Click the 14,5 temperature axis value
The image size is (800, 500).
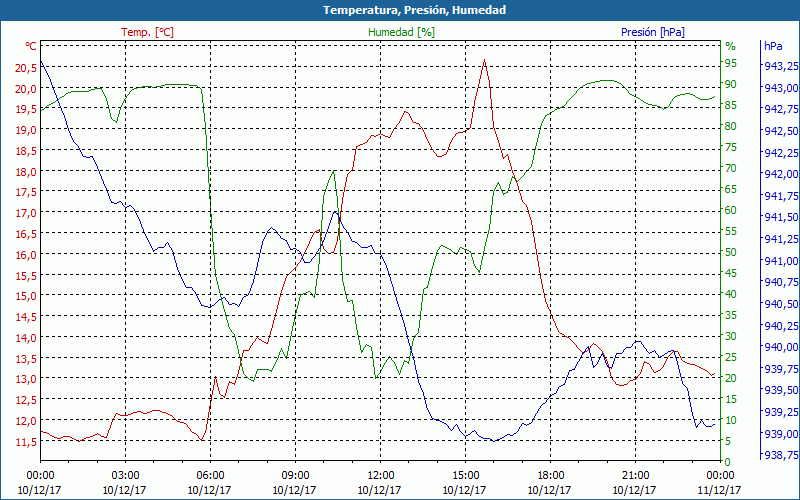pyautogui.click(x=26, y=317)
